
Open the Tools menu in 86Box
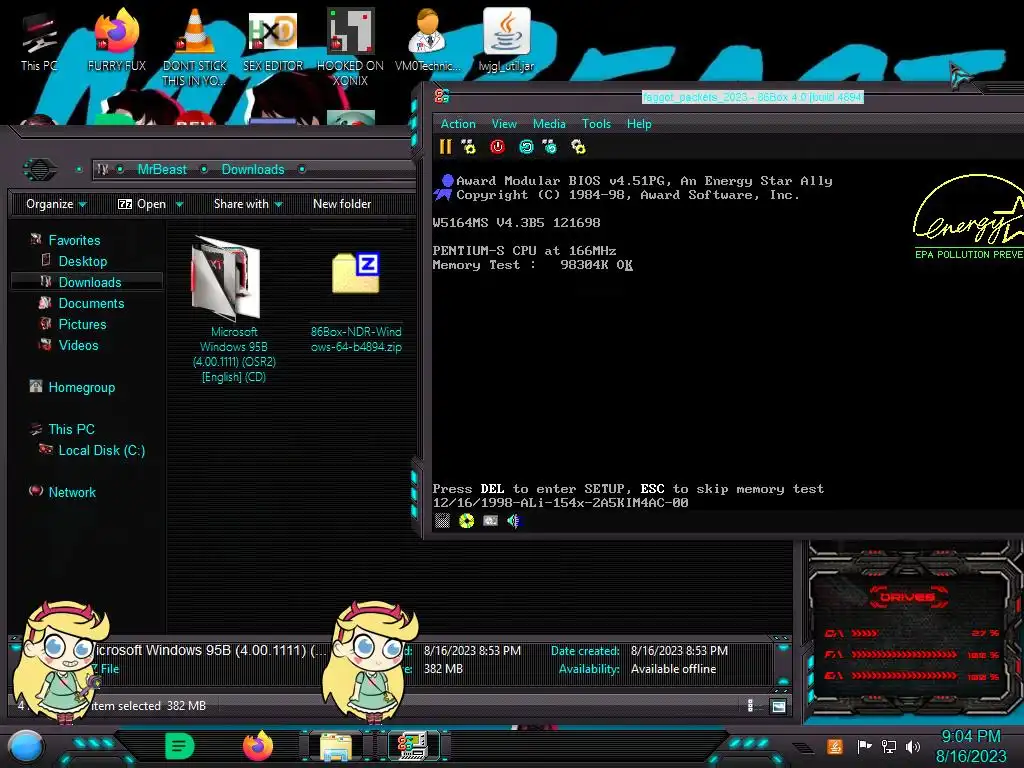[596, 123]
